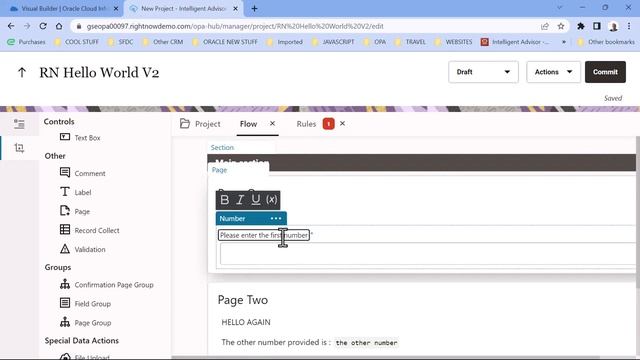
Task: Switch to the Project tab
Action: [200, 124]
